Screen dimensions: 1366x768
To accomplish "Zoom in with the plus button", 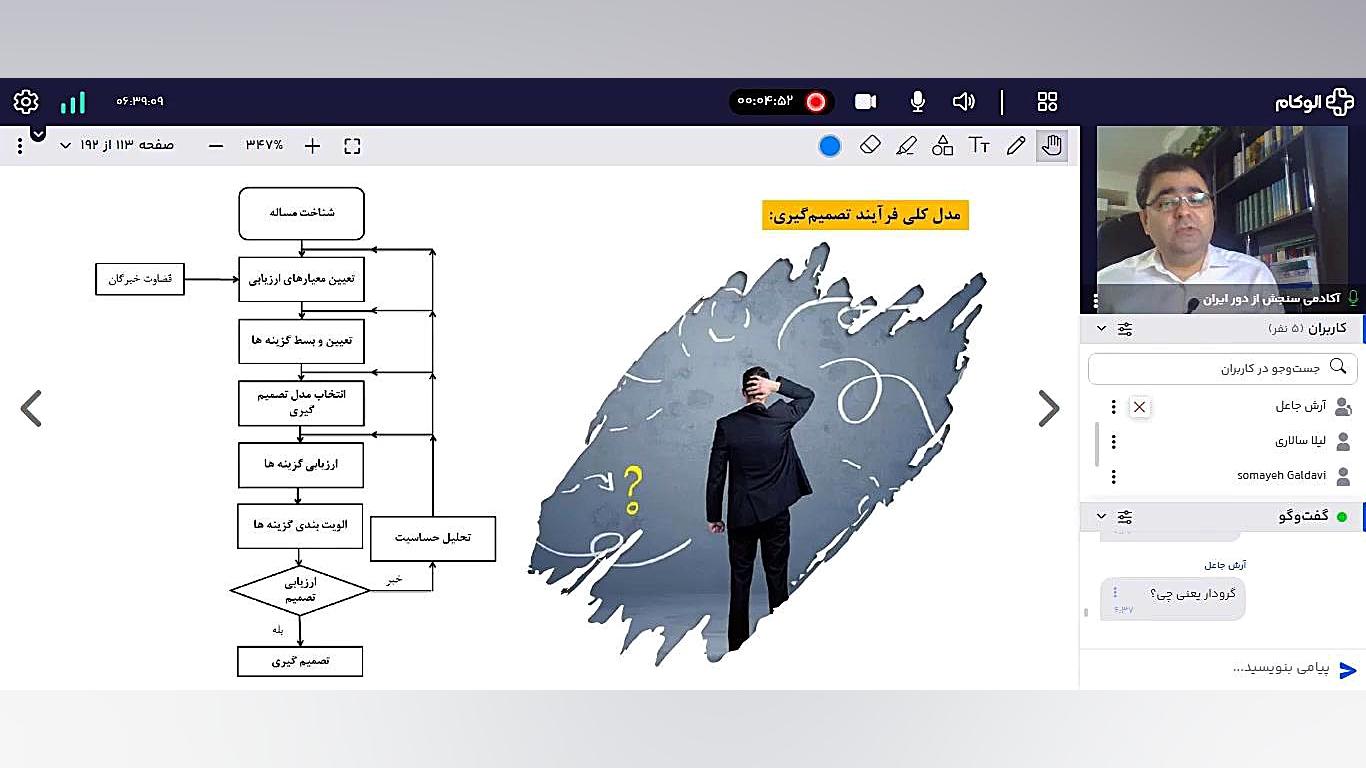I will [x=312, y=146].
